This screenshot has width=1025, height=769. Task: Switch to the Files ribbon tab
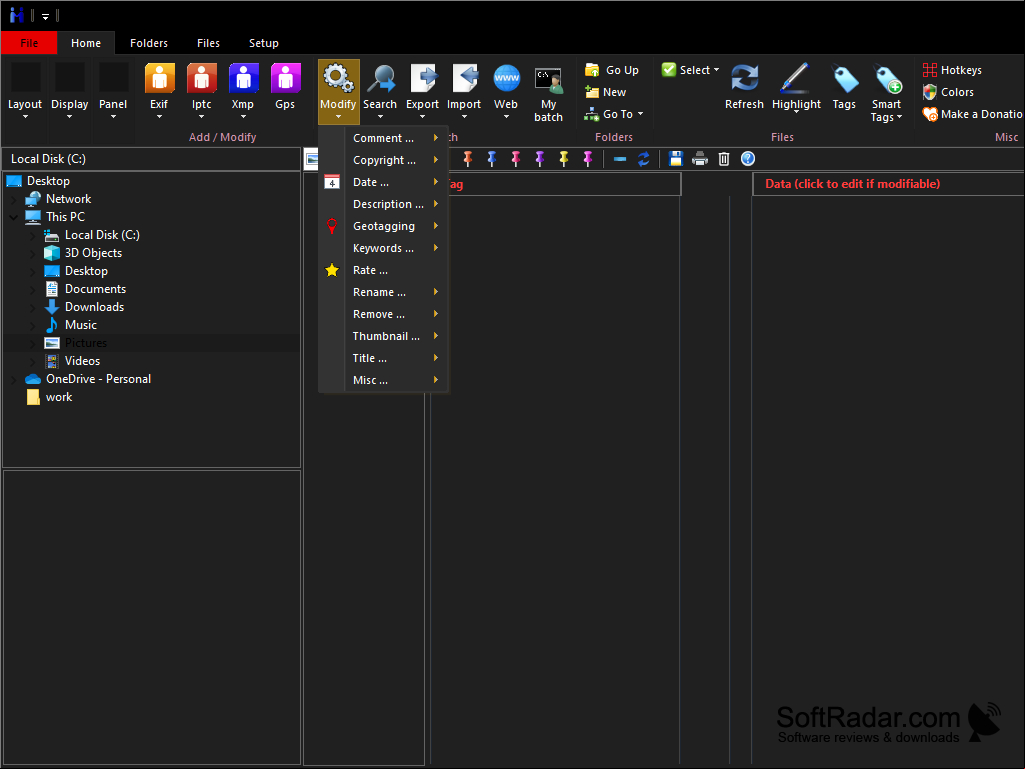(209, 43)
